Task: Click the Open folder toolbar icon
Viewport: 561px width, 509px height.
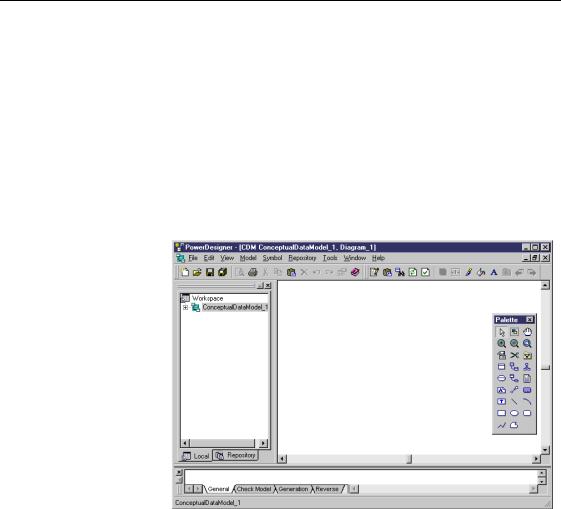Action: [197, 272]
